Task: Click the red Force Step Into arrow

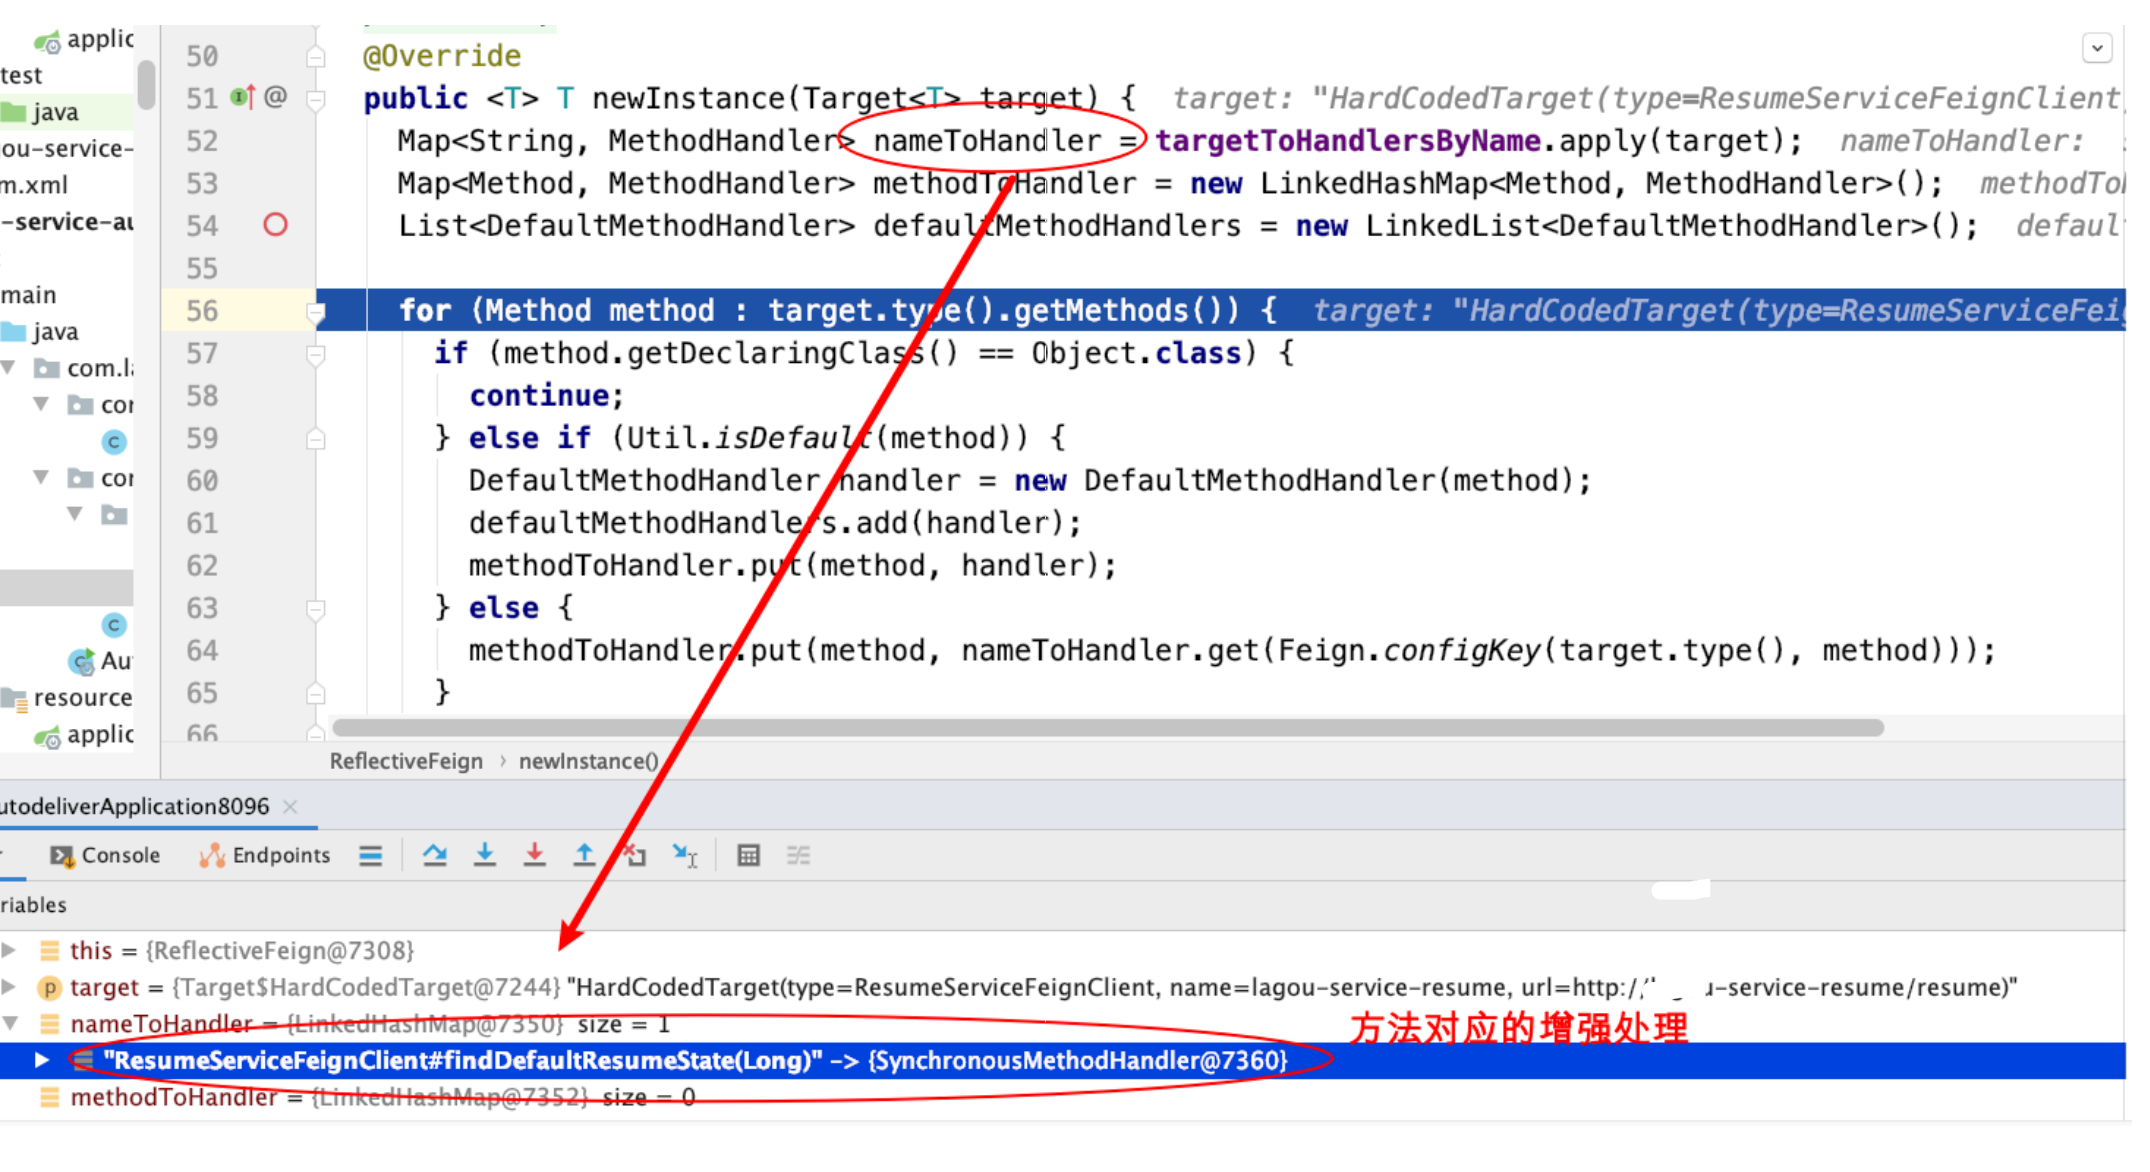Action: [x=535, y=855]
